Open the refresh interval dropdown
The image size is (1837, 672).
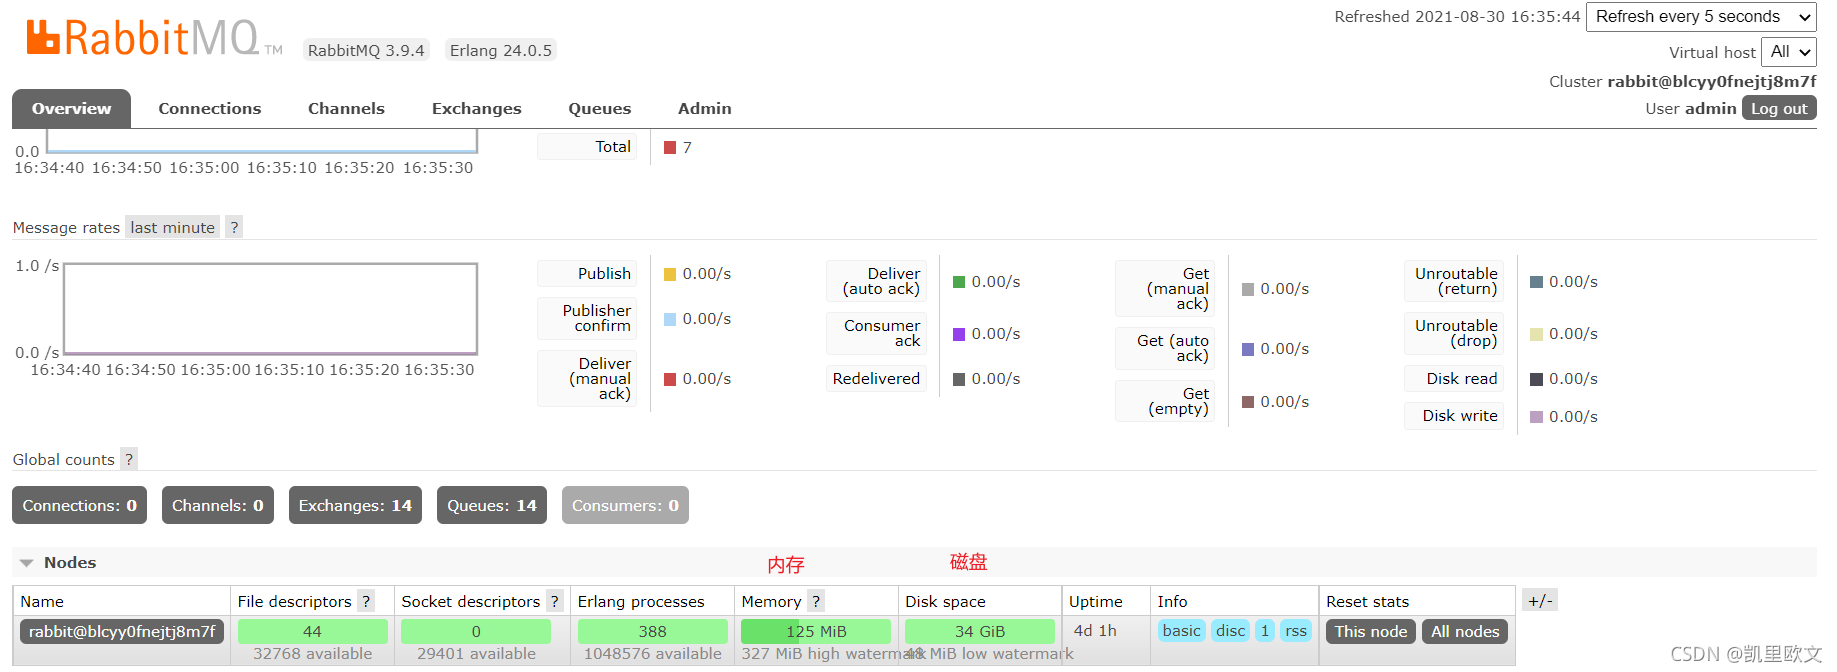coord(1701,17)
